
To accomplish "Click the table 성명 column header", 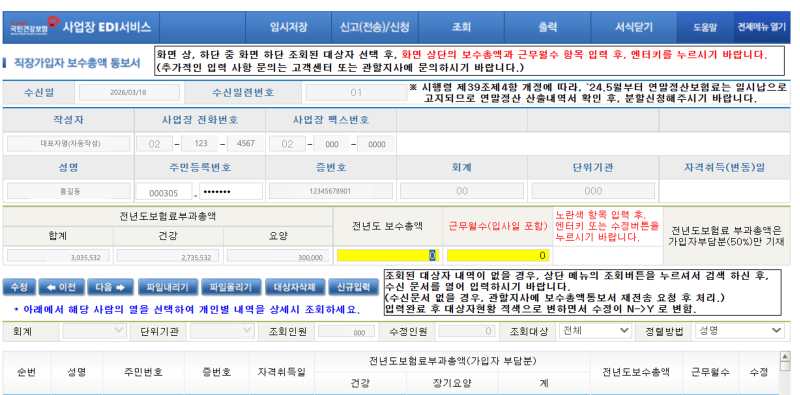I will click(x=77, y=372).
